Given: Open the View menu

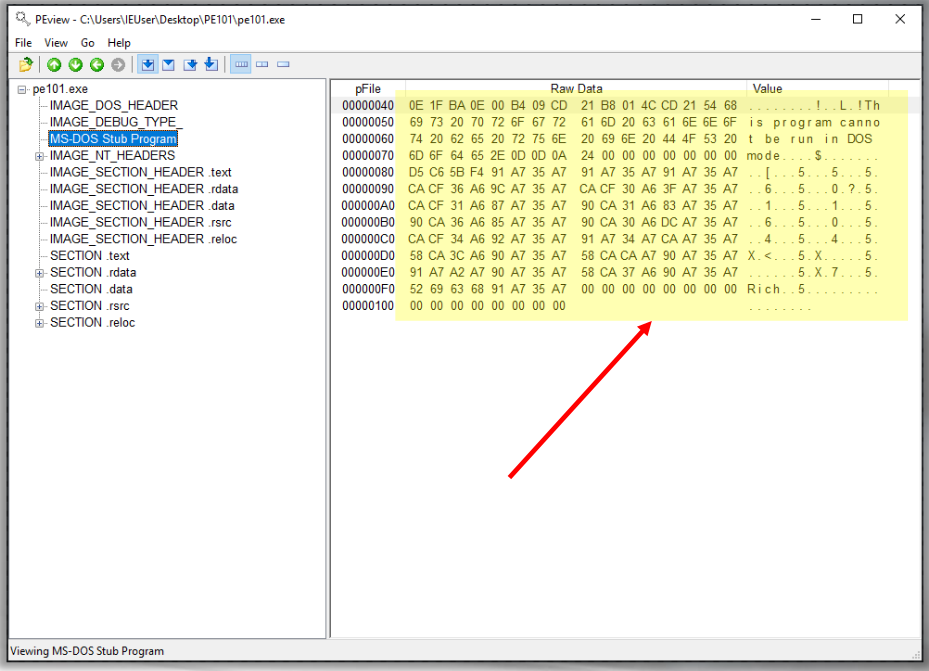Looking at the screenshot, I should (x=56, y=43).
